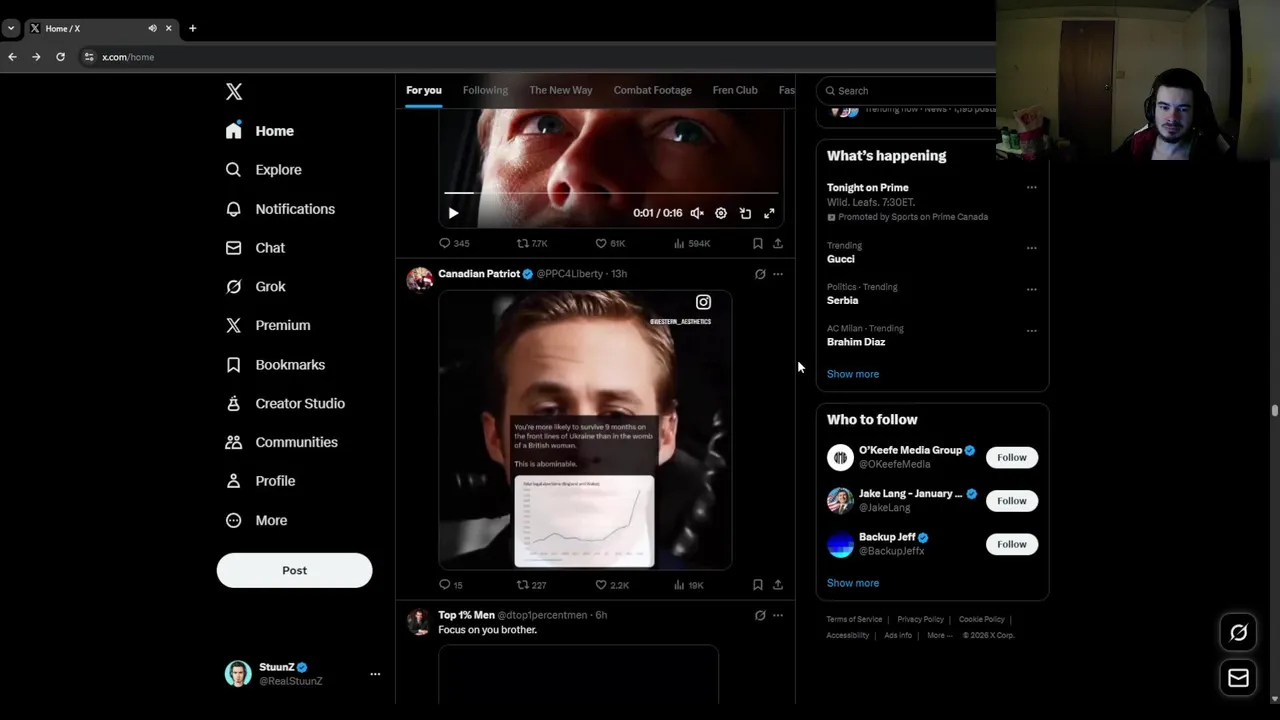The height and width of the screenshot is (720, 1280).
Task: Seek on the video progress bar
Action: (611, 193)
